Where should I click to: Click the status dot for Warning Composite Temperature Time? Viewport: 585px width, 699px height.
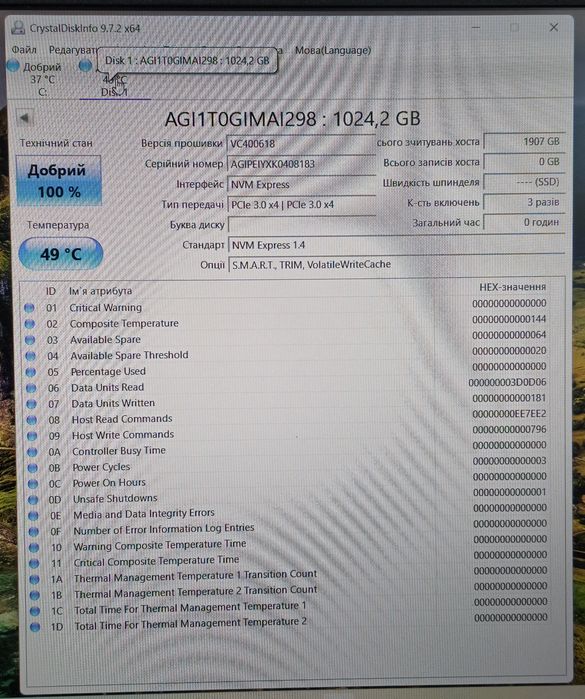(34, 547)
